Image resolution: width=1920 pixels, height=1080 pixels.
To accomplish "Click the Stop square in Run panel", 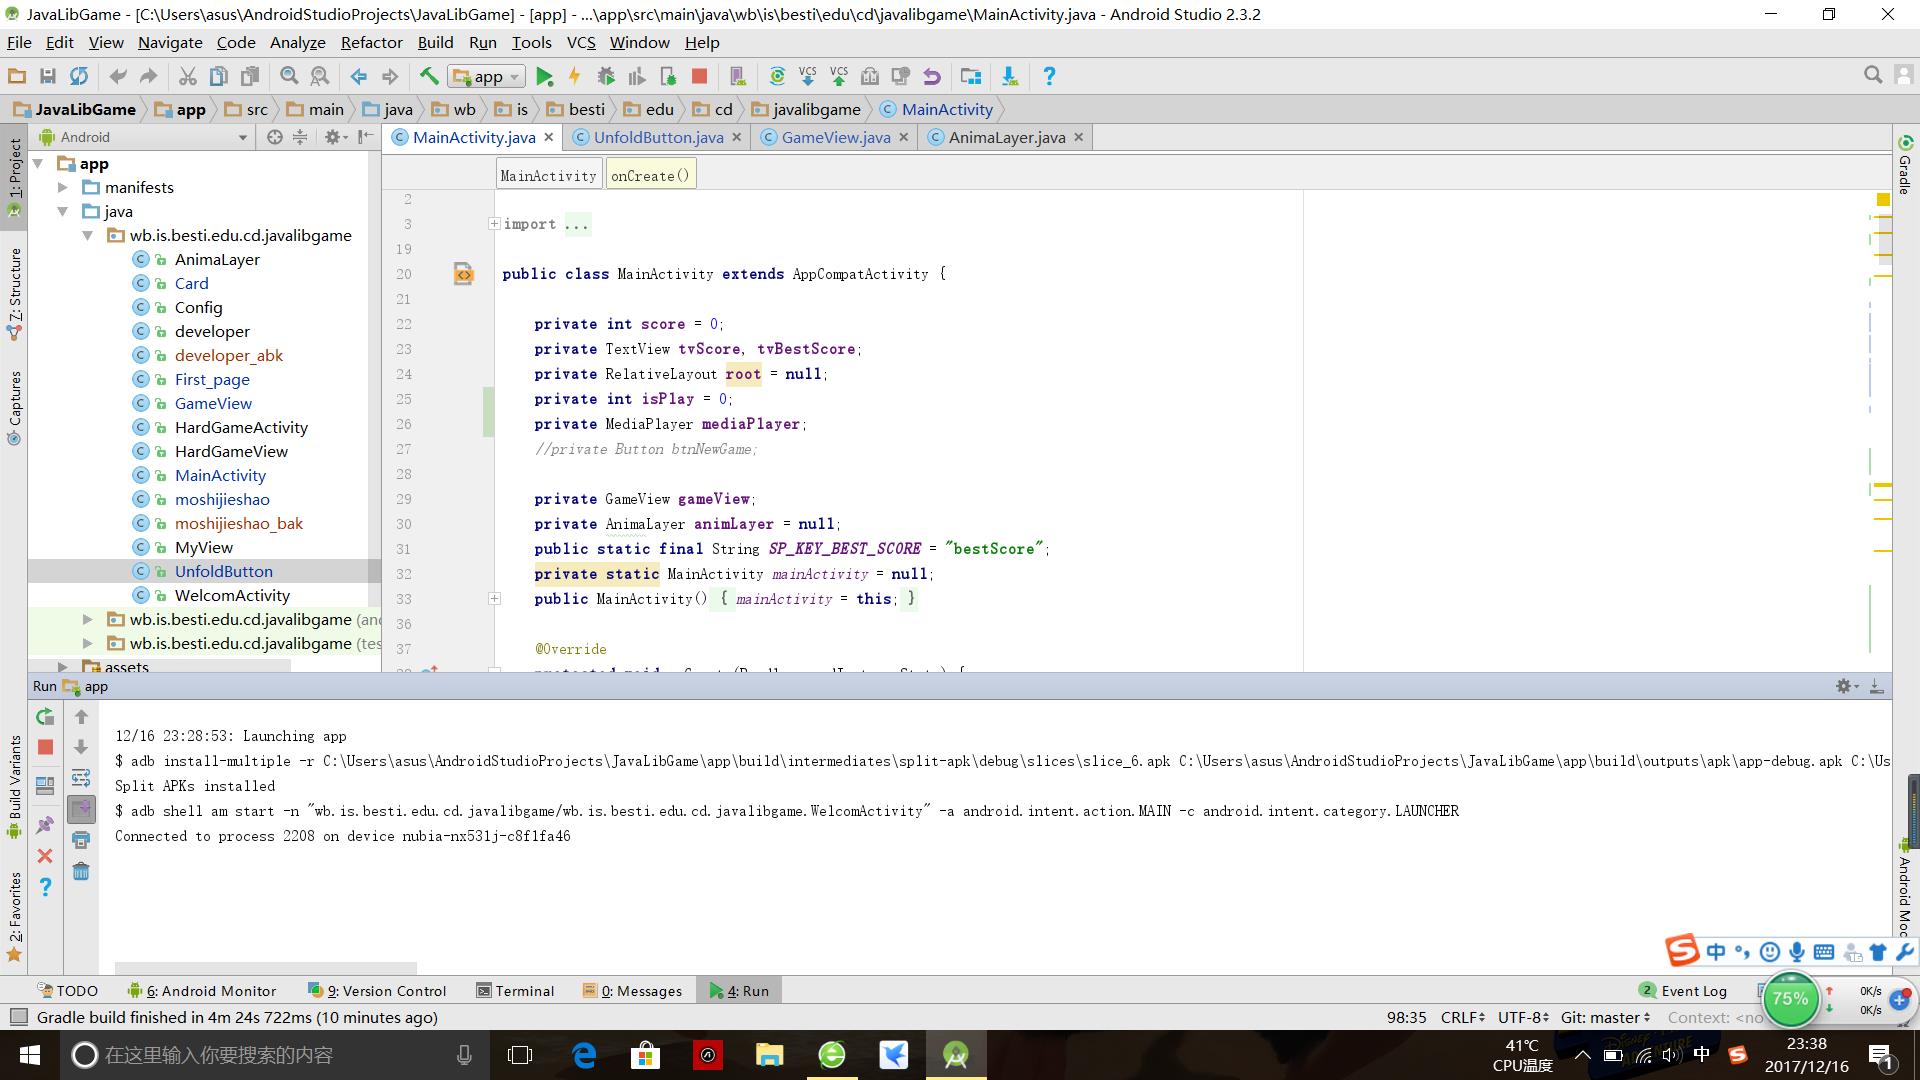I will [45, 747].
